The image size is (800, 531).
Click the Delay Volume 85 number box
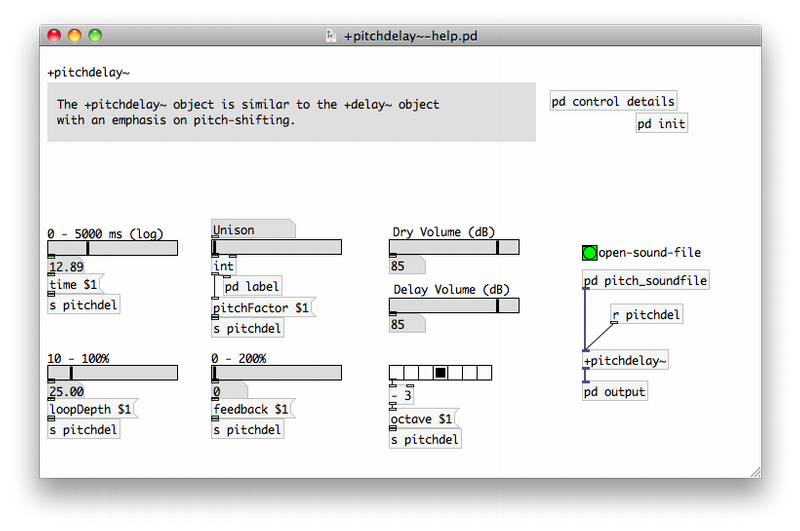(x=407, y=324)
